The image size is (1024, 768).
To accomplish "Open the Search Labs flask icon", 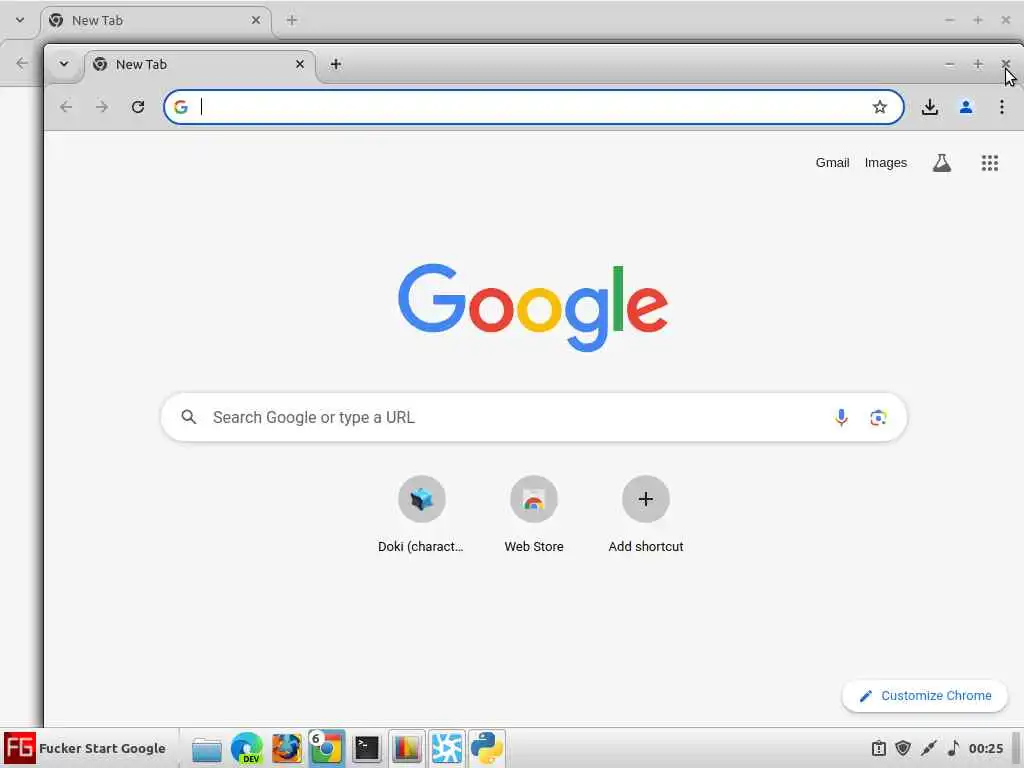I will tap(941, 163).
